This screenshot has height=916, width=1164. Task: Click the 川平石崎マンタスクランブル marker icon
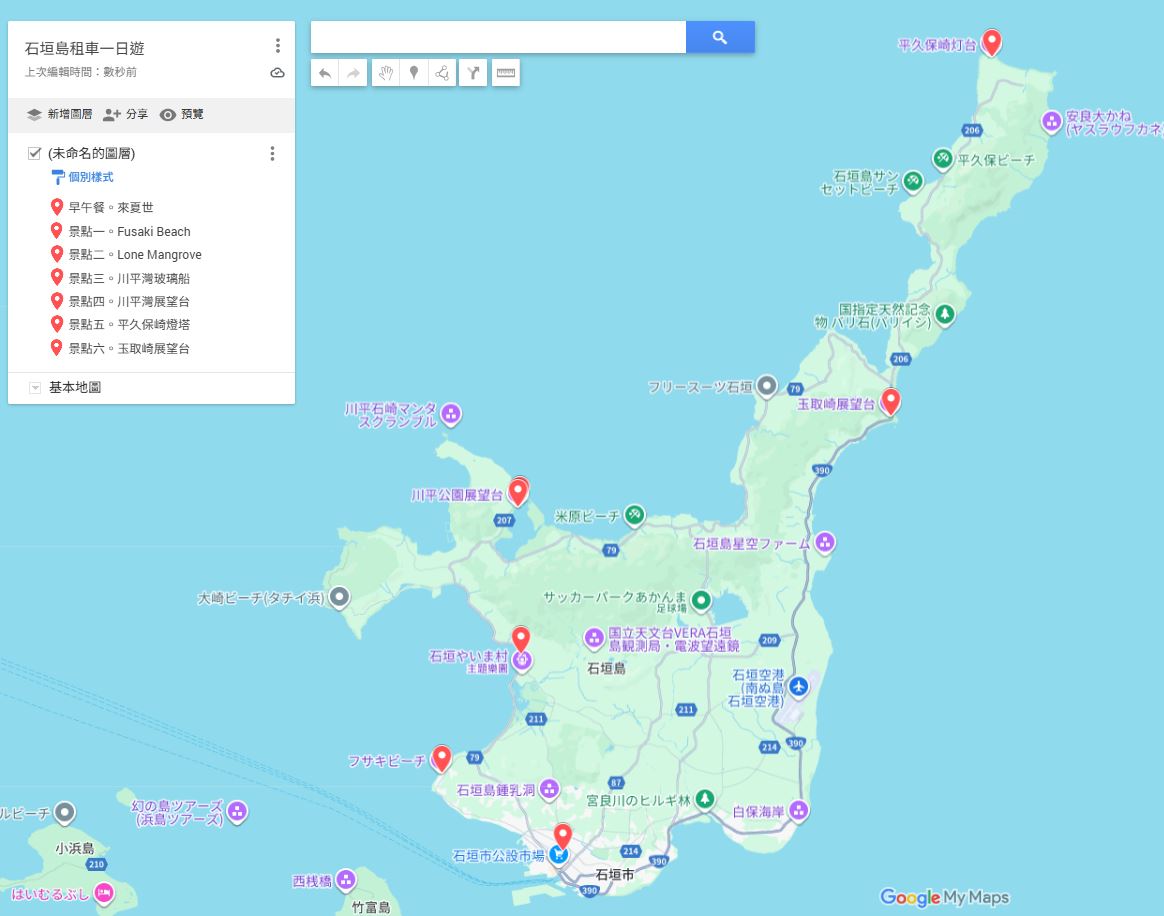click(451, 413)
